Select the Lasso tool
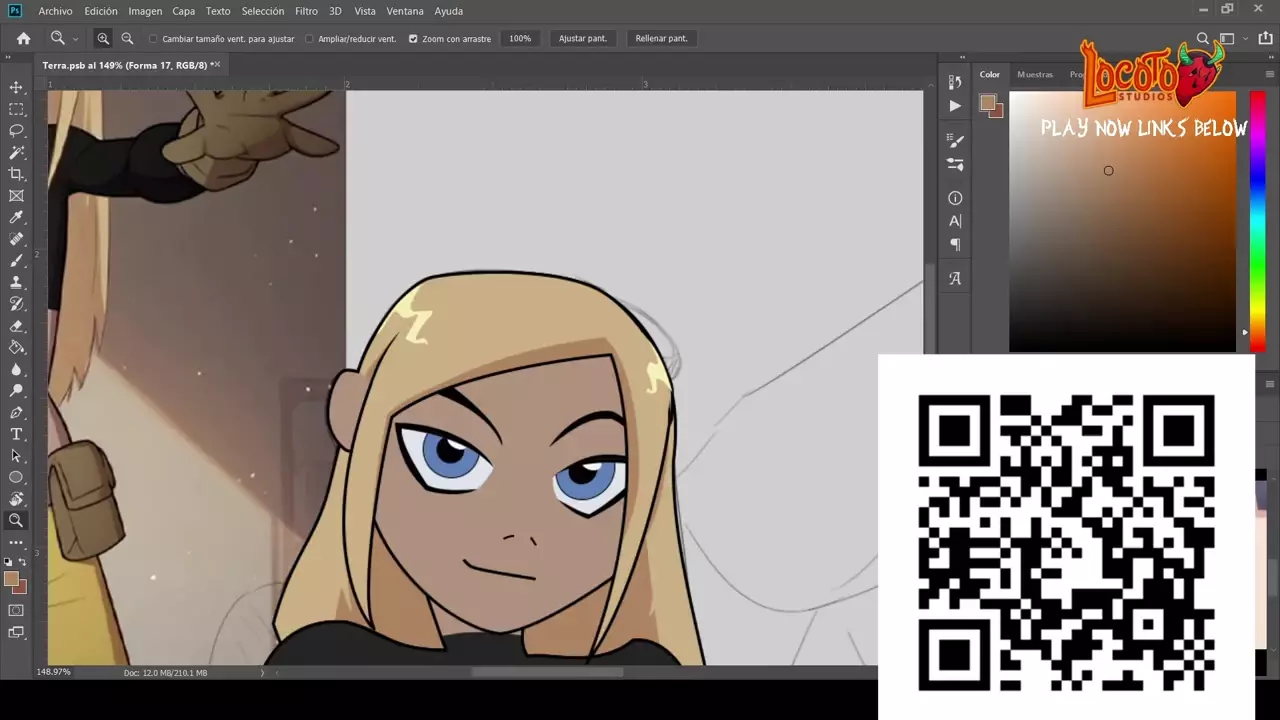 click(x=16, y=131)
